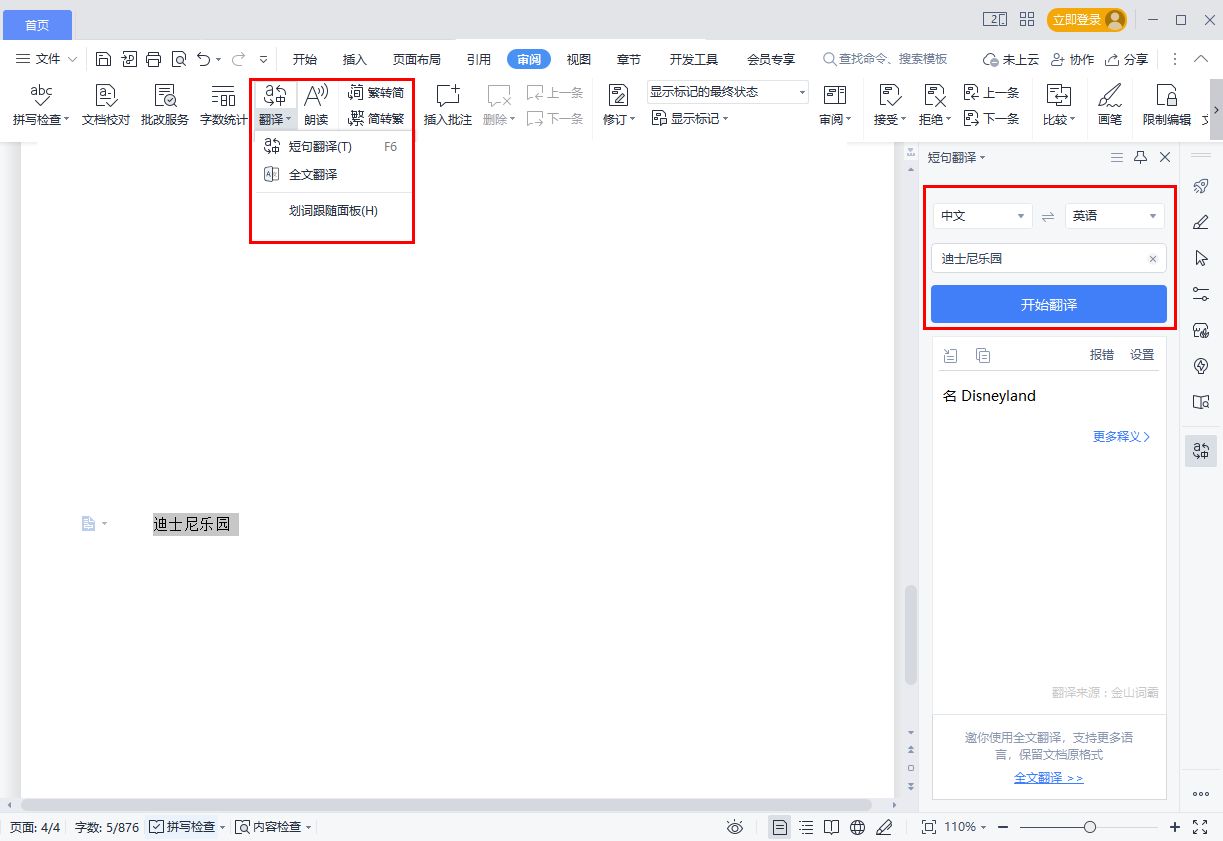The image size is (1223, 841).
Task: Switch to the 视图 ribbon tab
Action: (x=579, y=59)
